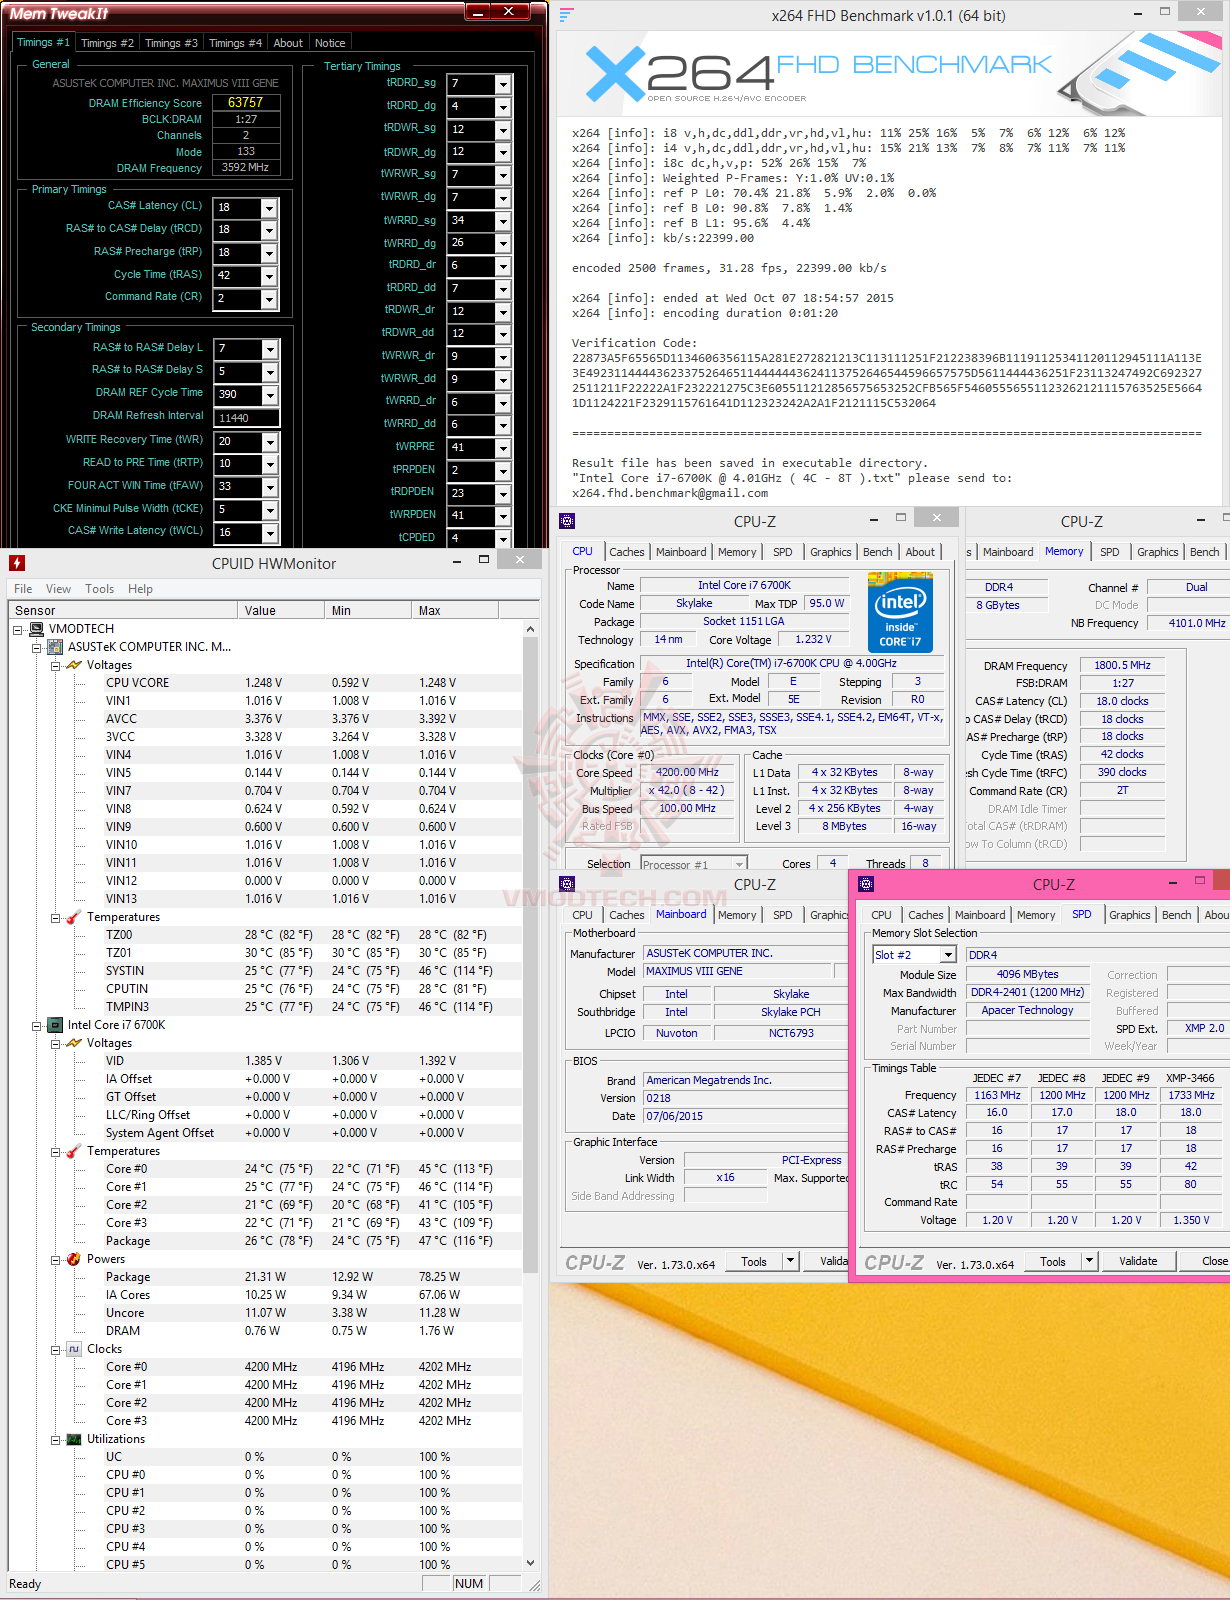Viewport: 1230px width, 1600px height.
Task: Open the Notice tab in MemTweakIt
Action: tap(330, 43)
